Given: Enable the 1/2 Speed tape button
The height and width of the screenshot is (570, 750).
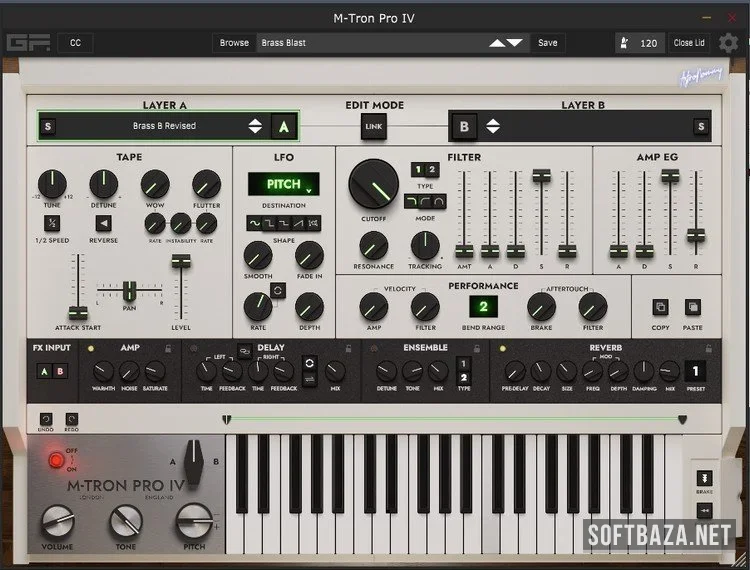Looking at the screenshot, I should (x=51, y=223).
